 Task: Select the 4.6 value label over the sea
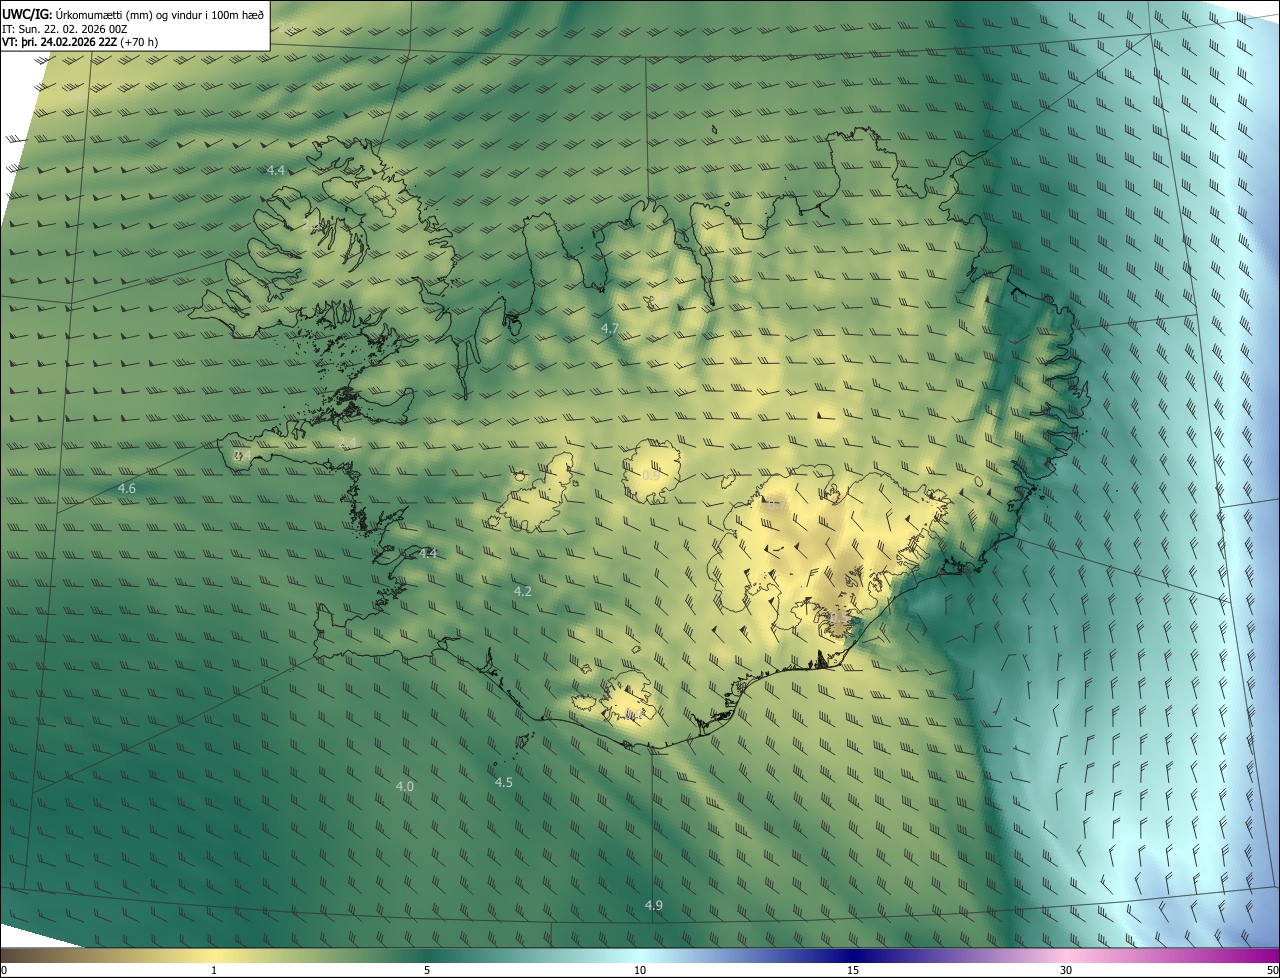[126, 488]
